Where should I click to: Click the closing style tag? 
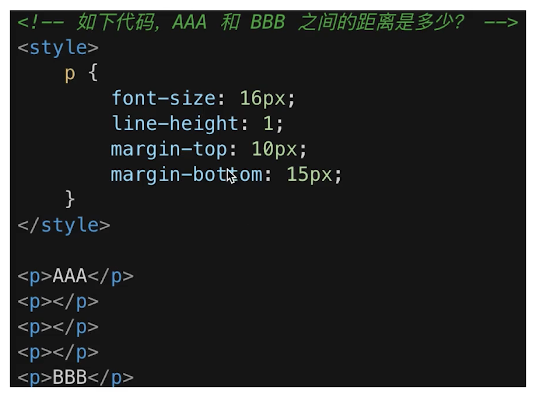(x=64, y=225)
